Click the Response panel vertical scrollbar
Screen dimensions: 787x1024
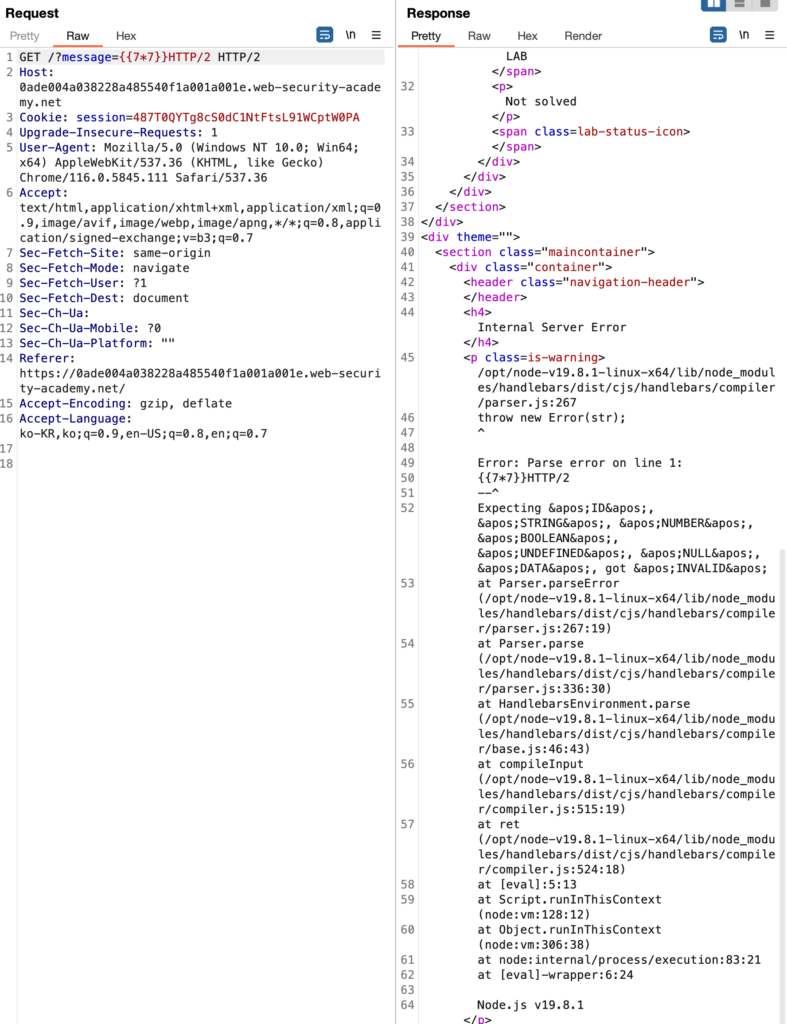click(782, 784)
